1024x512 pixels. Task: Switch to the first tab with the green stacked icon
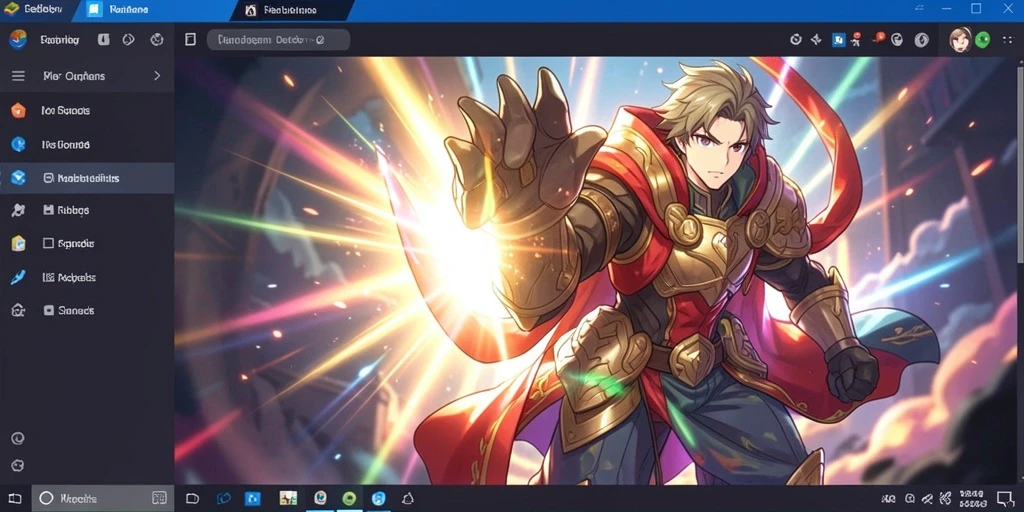pos(34,9)
